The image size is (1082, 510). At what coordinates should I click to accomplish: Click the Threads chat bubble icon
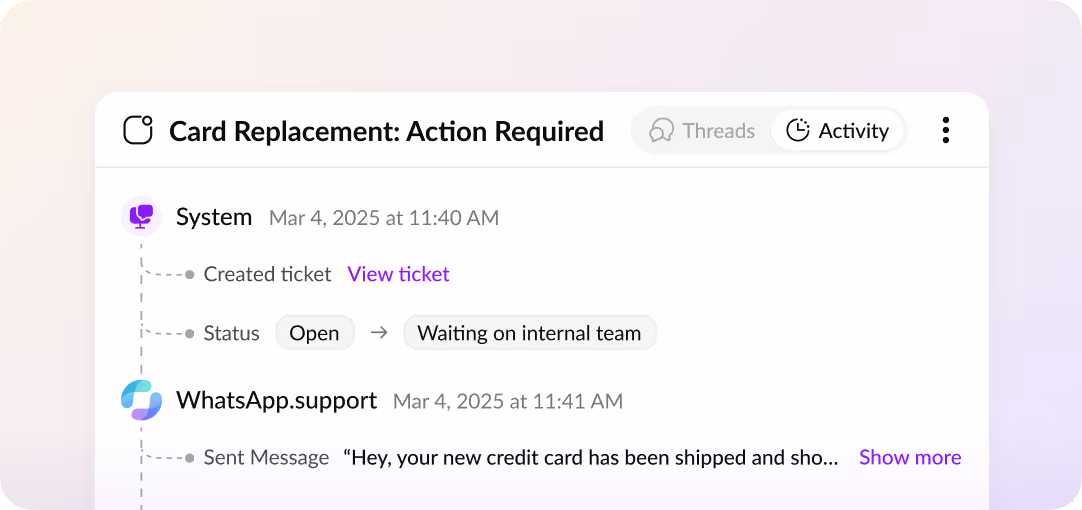[661, 130]
